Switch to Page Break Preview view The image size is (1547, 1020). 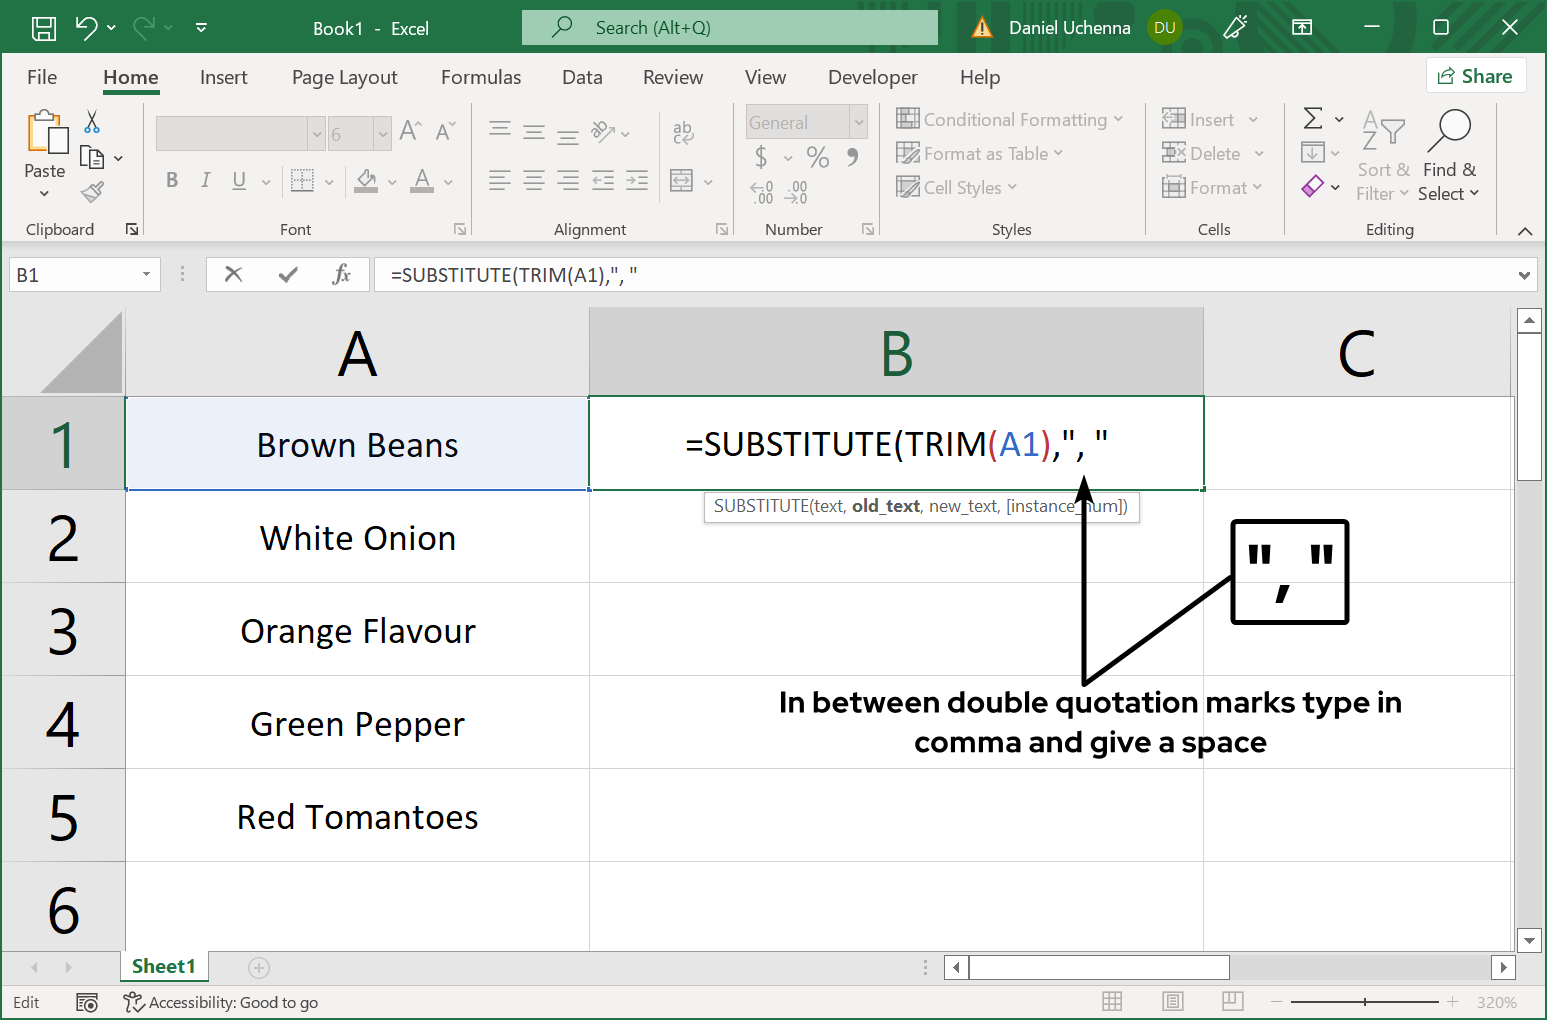click(x=1232, y=1001)
